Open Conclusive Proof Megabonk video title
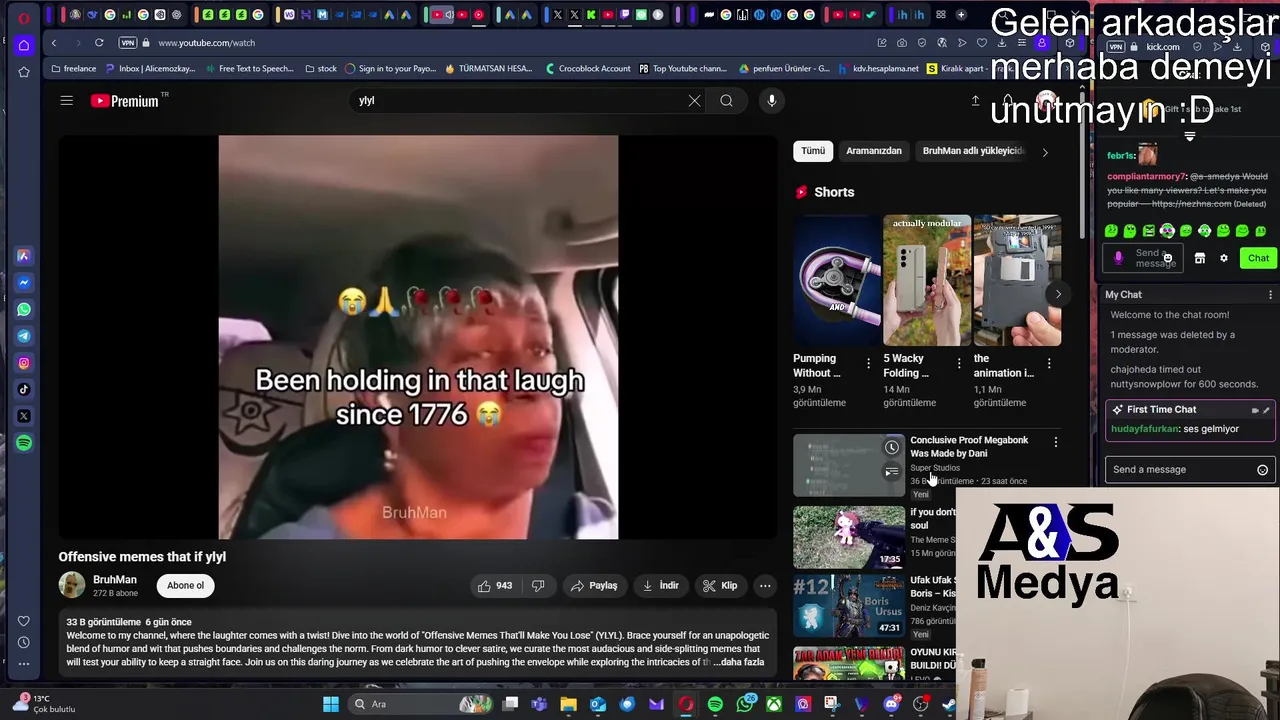1280x720 pixels. (x=969, y=447)
